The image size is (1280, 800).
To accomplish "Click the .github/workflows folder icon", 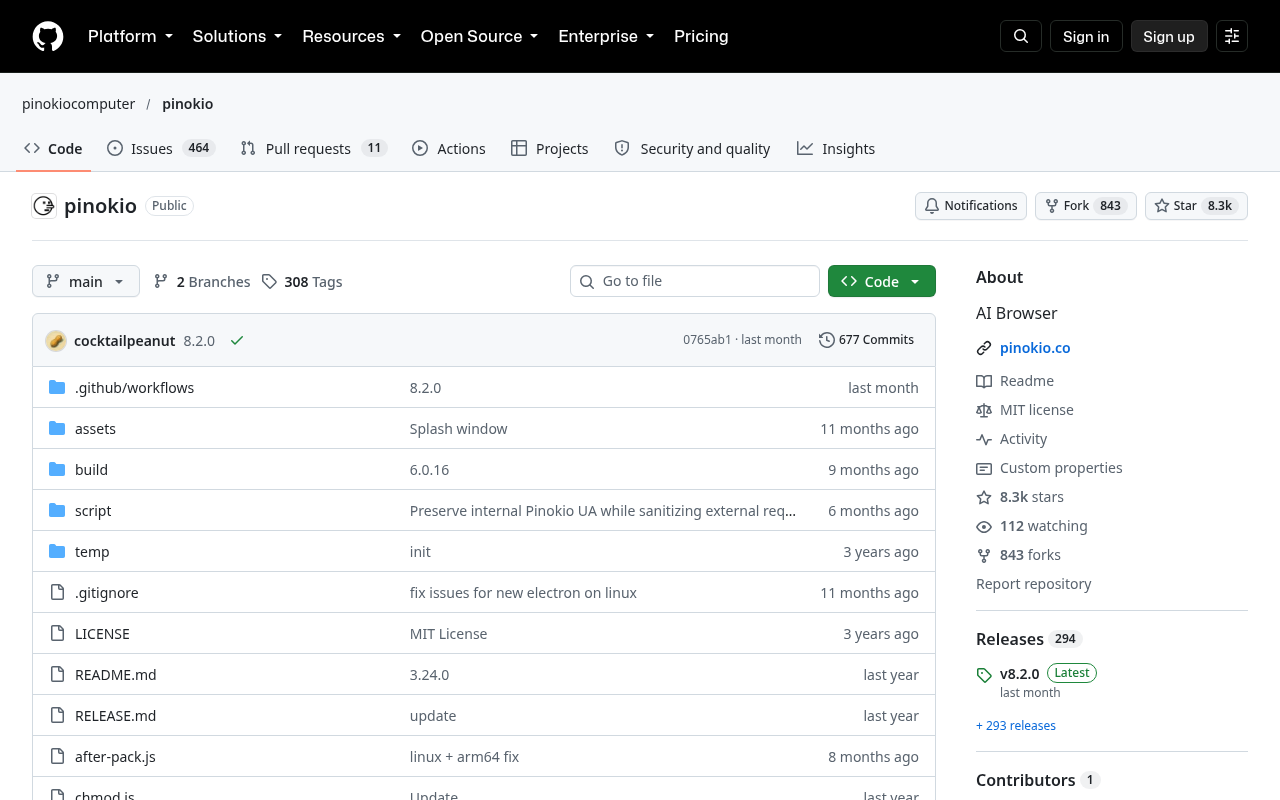I will [x=57, y=387].
